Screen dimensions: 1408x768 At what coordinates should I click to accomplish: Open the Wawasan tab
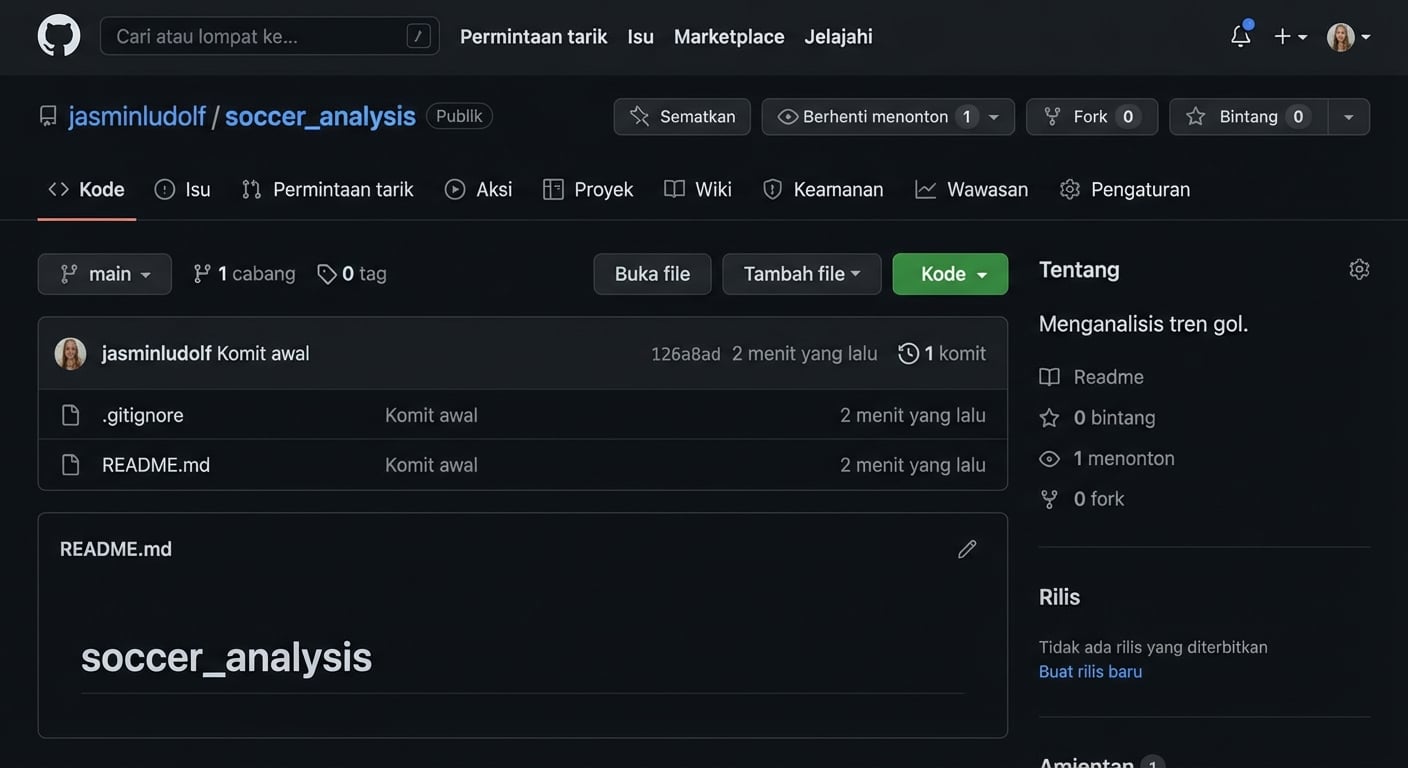(972, 189)
